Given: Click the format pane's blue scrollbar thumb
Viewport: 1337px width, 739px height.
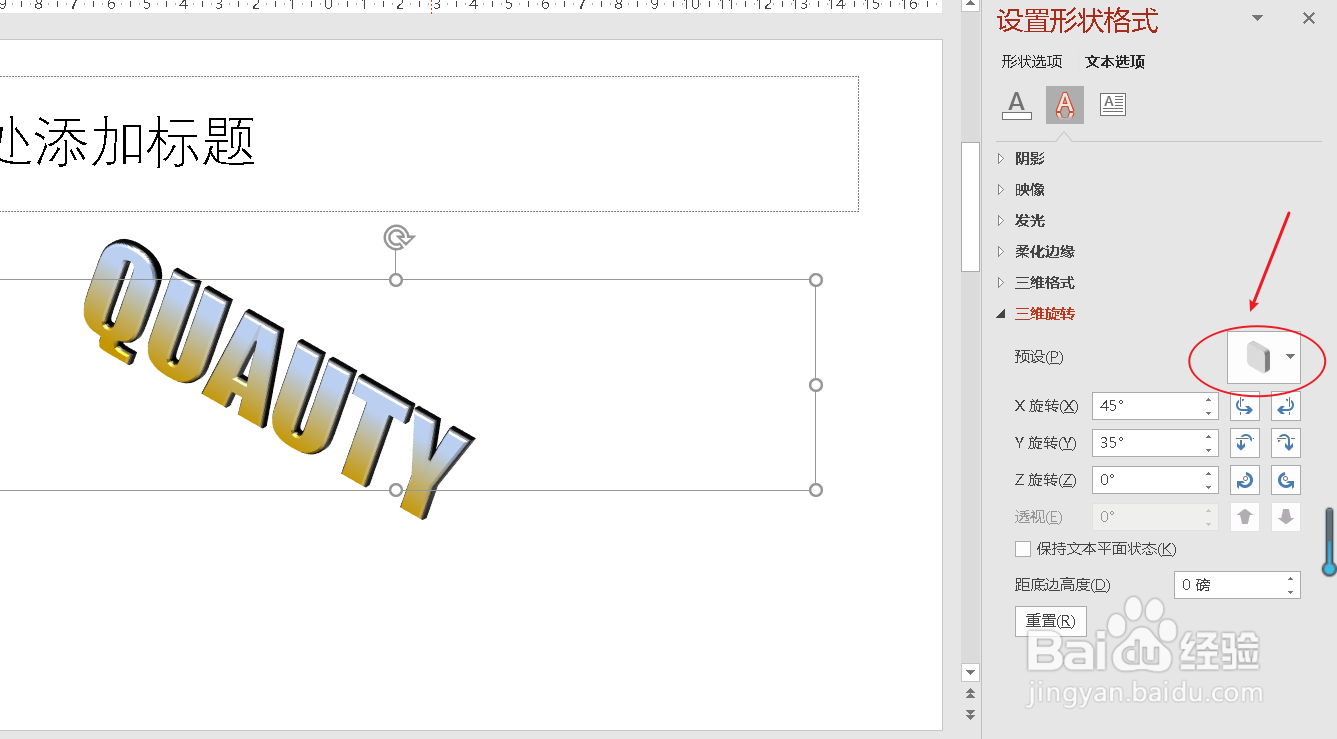Looking at the screenshot, I should (x=1329, y=541).
